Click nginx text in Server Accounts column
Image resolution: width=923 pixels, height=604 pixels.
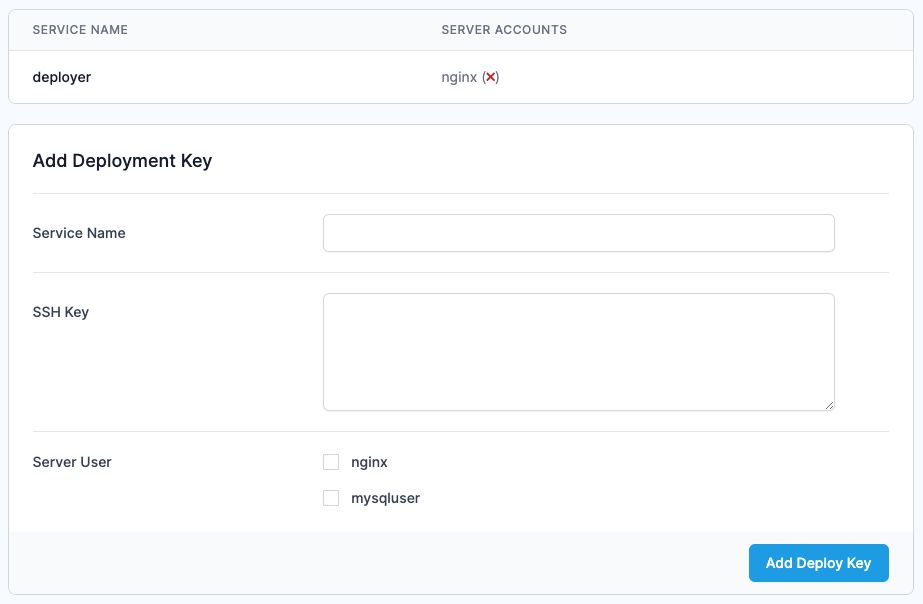point(459,77)
